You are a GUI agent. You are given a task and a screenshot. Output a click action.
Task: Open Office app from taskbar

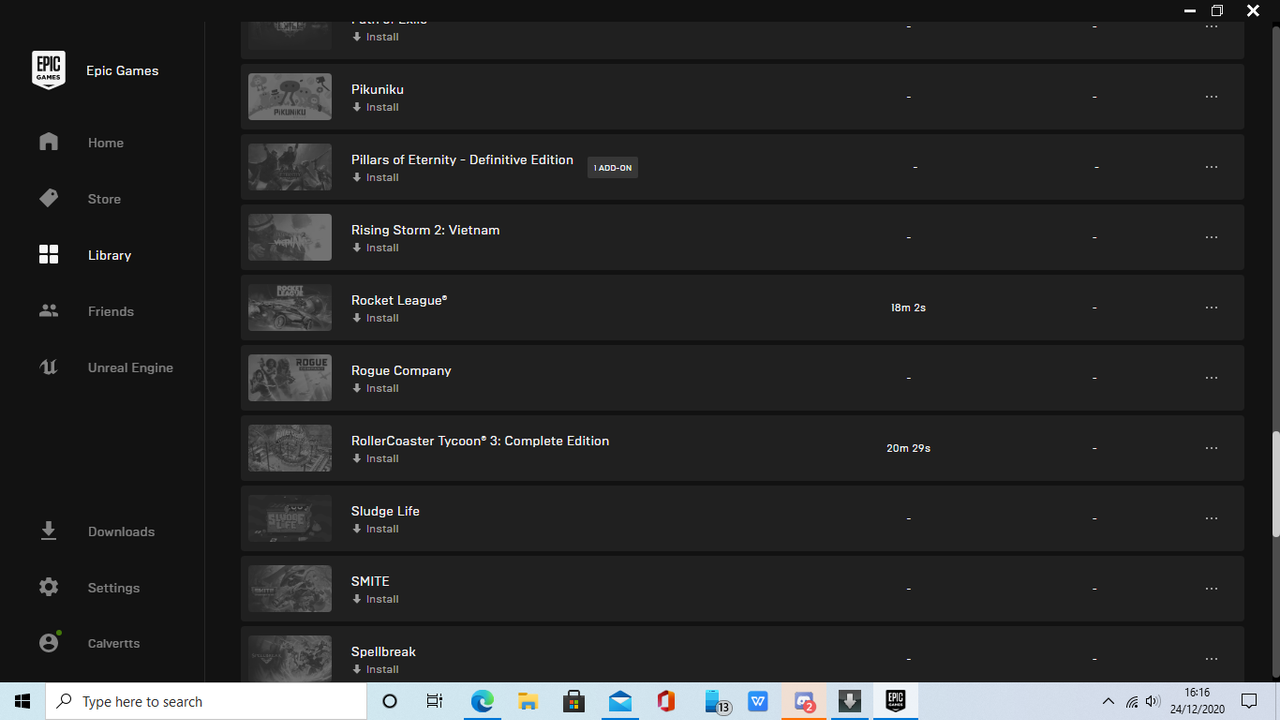click(666, 701)
